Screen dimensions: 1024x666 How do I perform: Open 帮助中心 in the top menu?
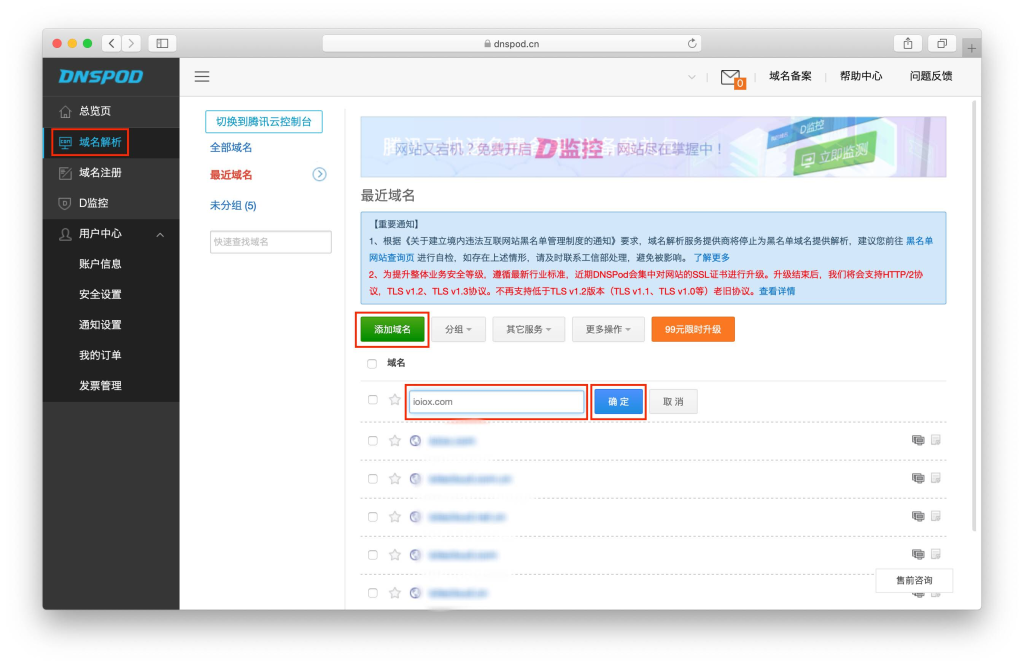point(860,76)
